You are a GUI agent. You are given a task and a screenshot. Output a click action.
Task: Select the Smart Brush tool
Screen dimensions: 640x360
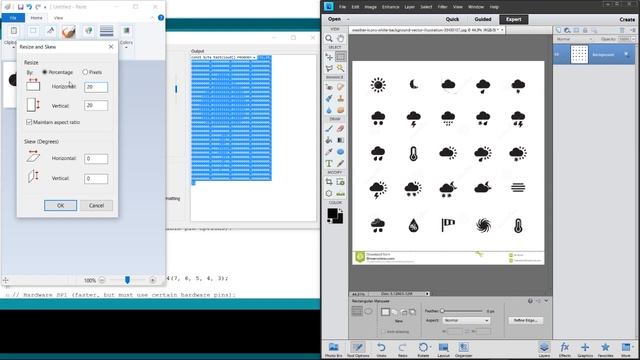coord(329,98)
